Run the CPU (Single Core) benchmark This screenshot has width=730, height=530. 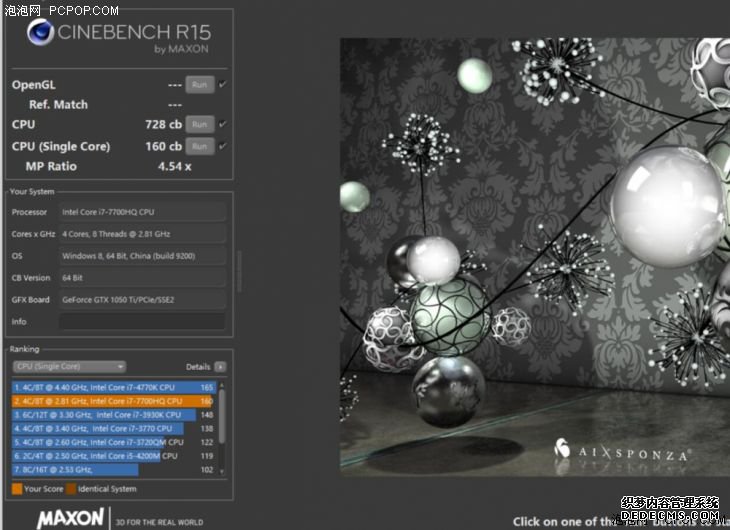pyautogui.click(x=200, y=146)
